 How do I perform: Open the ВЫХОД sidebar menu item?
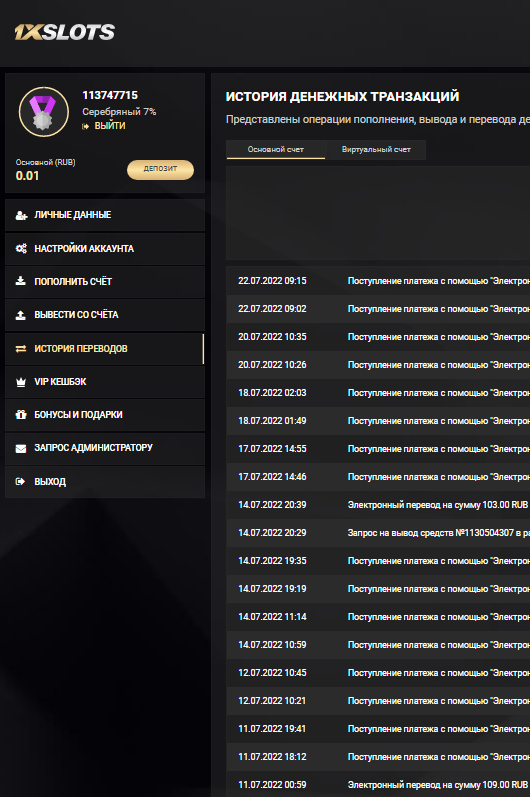105,481
